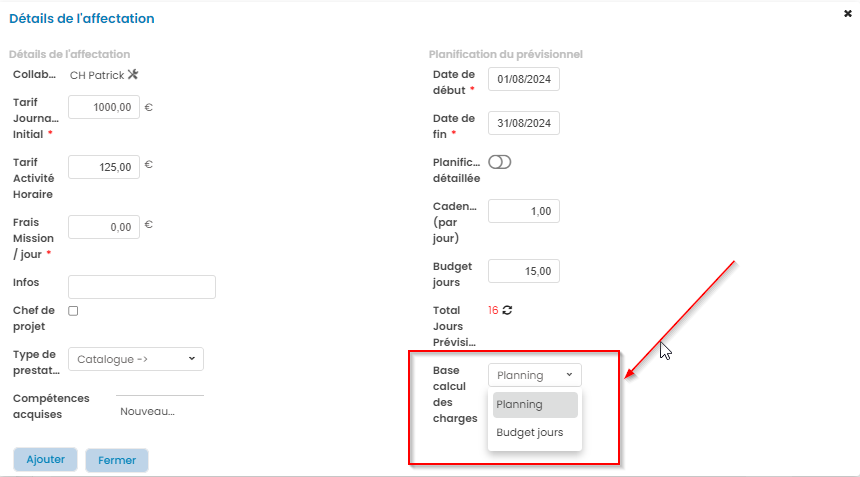Check the Chef de projet checkbox
Viewport: 860px width, 477px height.
click(x=73, y=311)
